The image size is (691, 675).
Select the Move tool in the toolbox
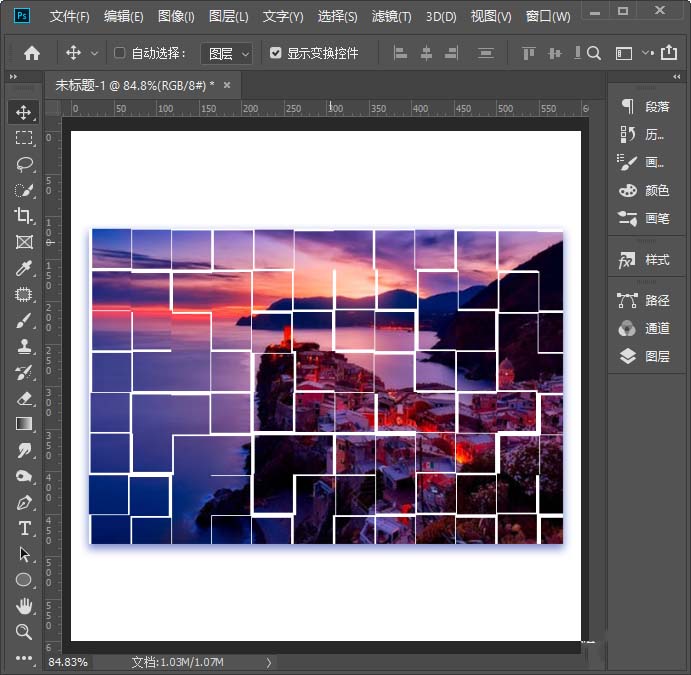24,112
